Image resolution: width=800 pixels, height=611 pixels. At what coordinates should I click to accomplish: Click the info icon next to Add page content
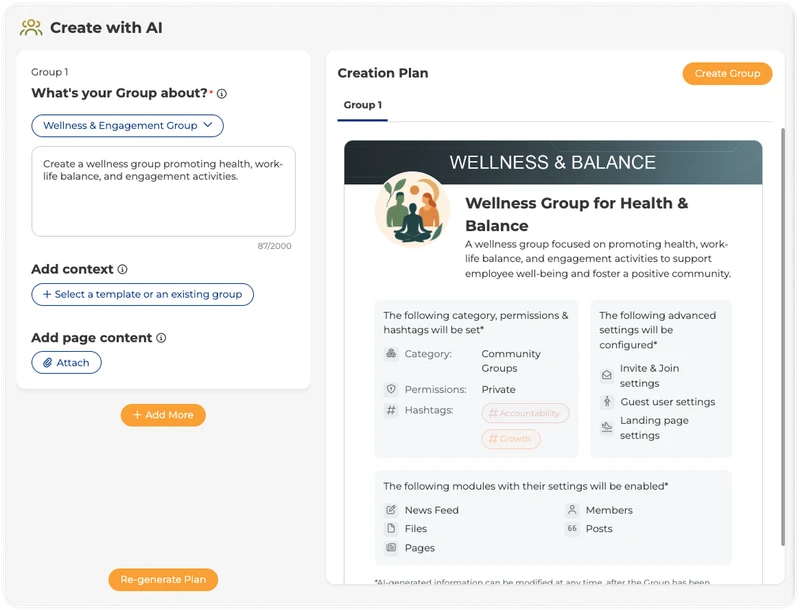[163, 337]
